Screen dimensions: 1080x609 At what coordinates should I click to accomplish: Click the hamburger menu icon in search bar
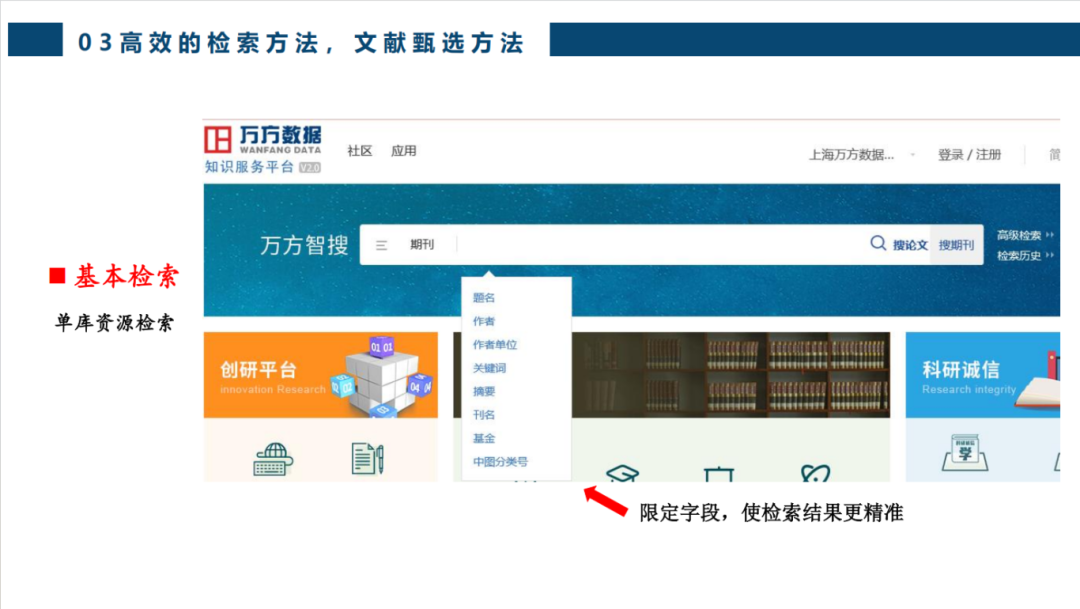(381, 244)
